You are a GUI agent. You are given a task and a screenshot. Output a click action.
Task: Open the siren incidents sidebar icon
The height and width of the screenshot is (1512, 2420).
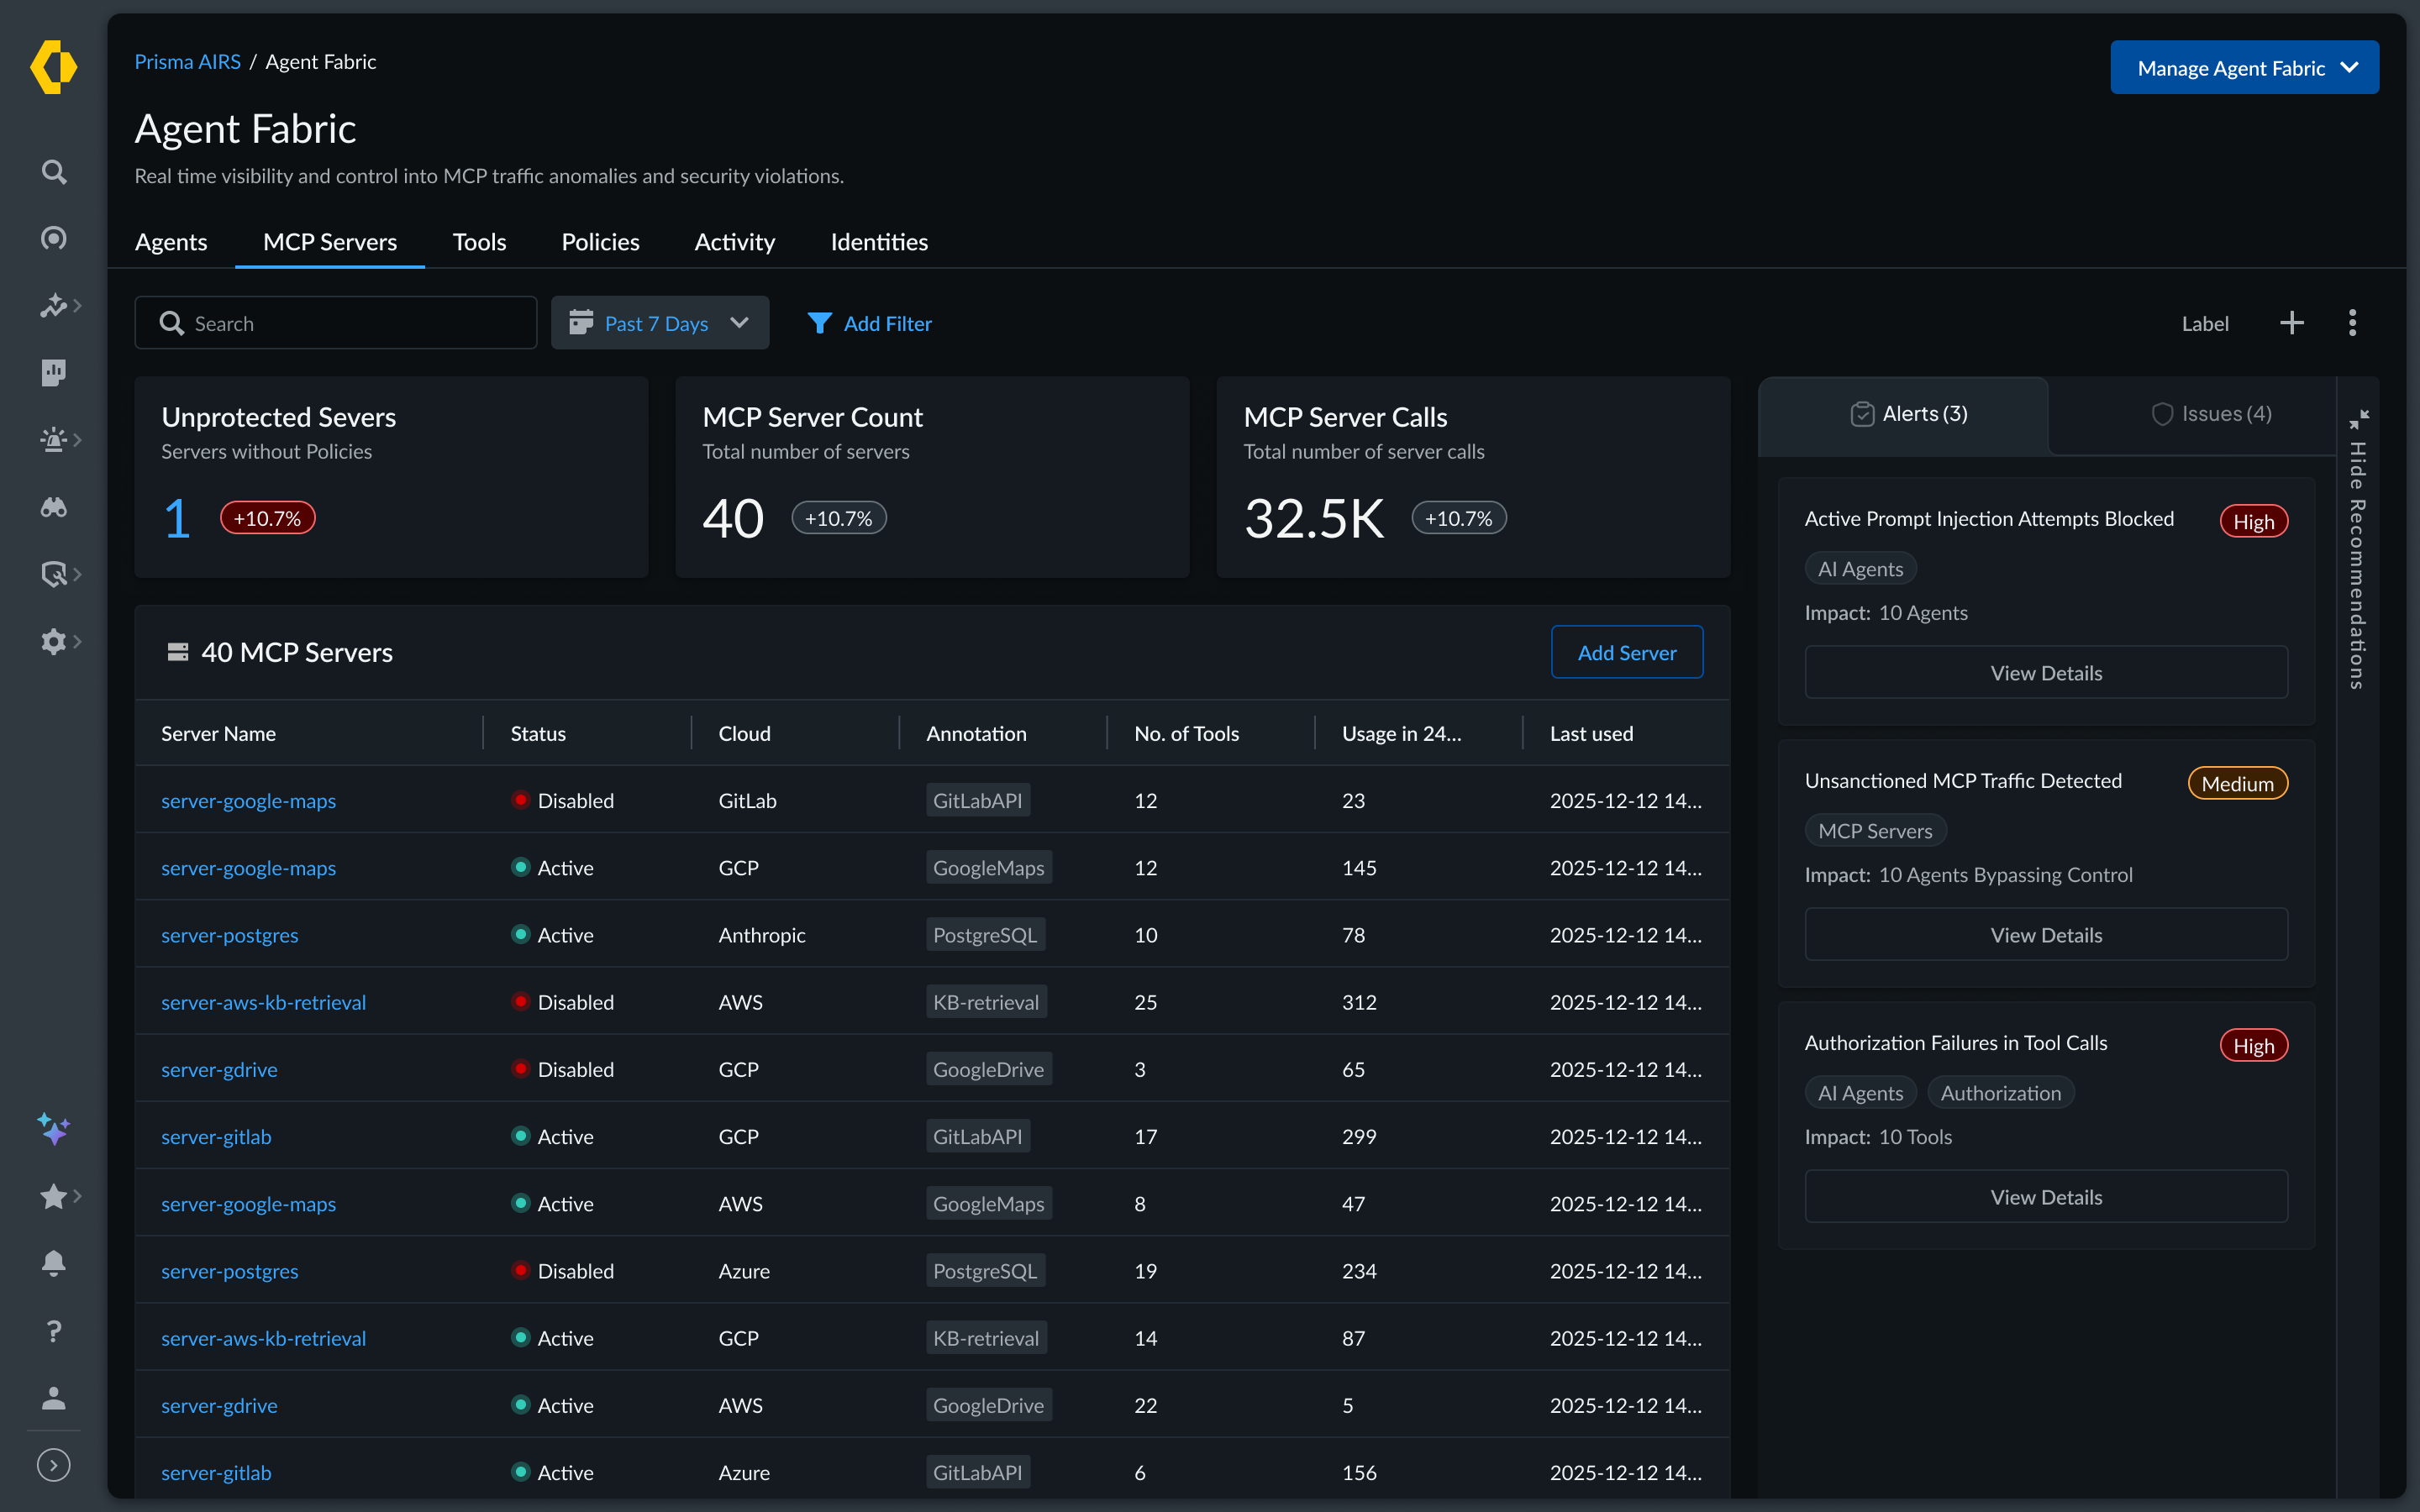click(x=54, y=439)
